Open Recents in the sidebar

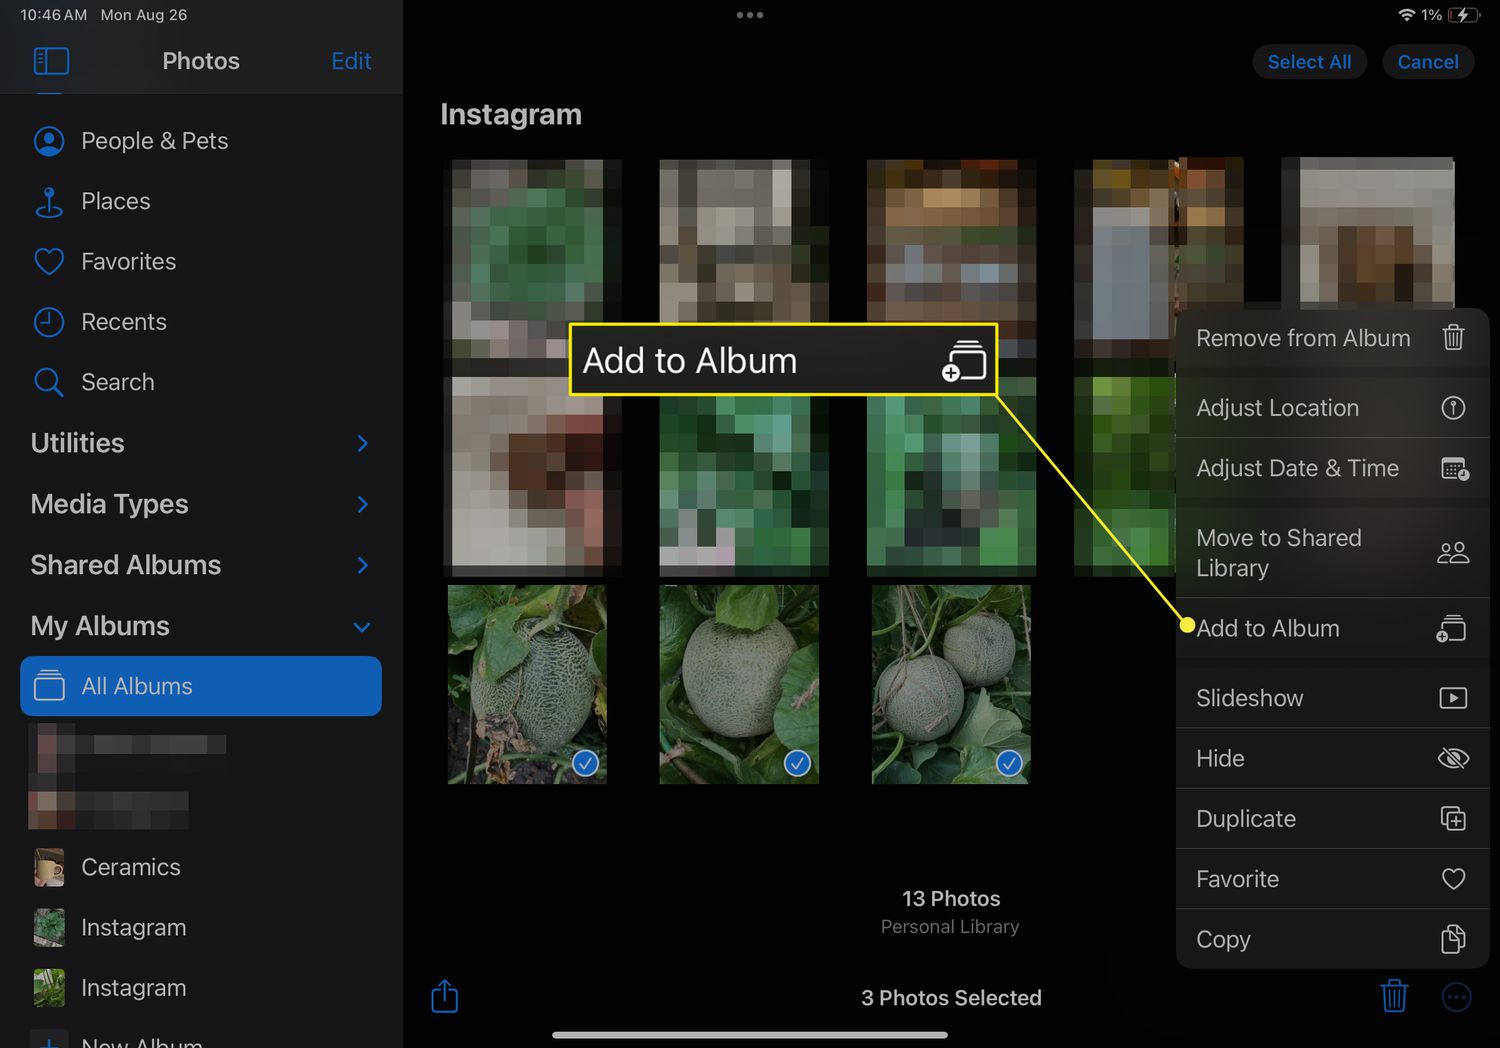123,322
